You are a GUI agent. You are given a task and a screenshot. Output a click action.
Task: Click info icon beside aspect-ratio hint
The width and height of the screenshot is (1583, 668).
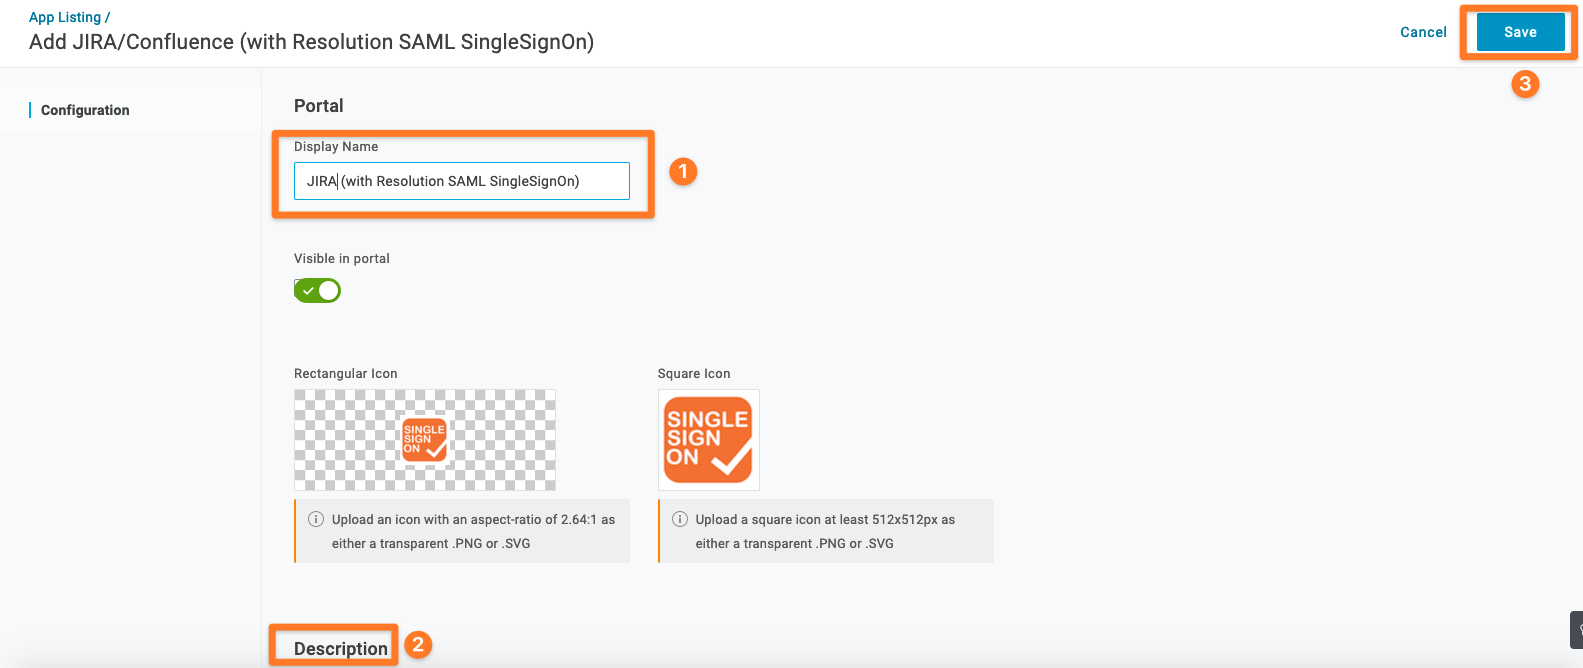[316, 519]
